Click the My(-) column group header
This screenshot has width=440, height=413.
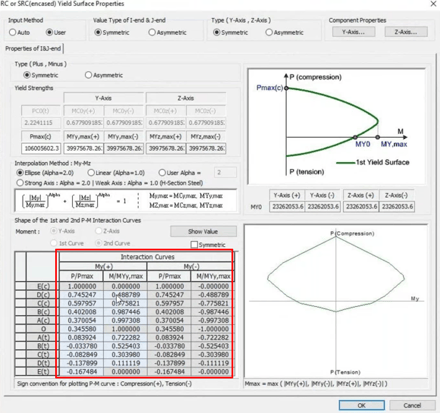[x=191, y=267]
